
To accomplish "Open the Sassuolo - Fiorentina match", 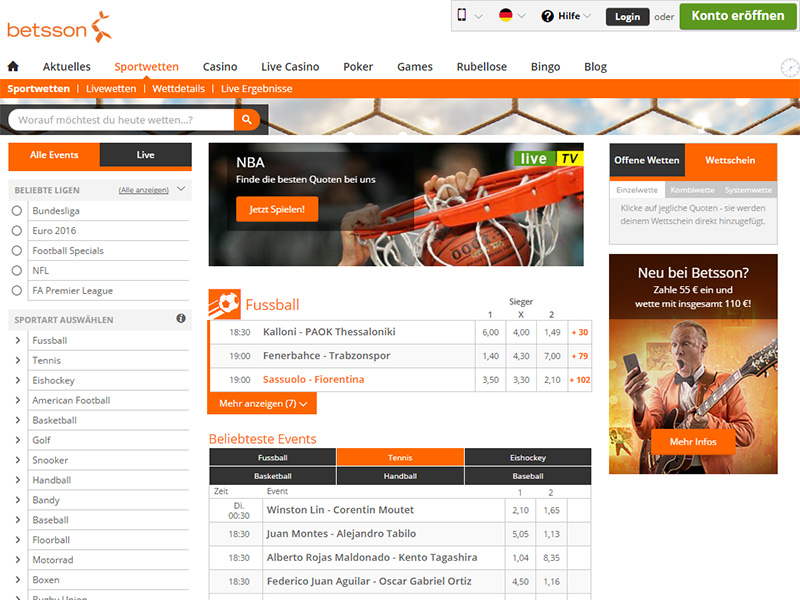I will pos(313,380).
